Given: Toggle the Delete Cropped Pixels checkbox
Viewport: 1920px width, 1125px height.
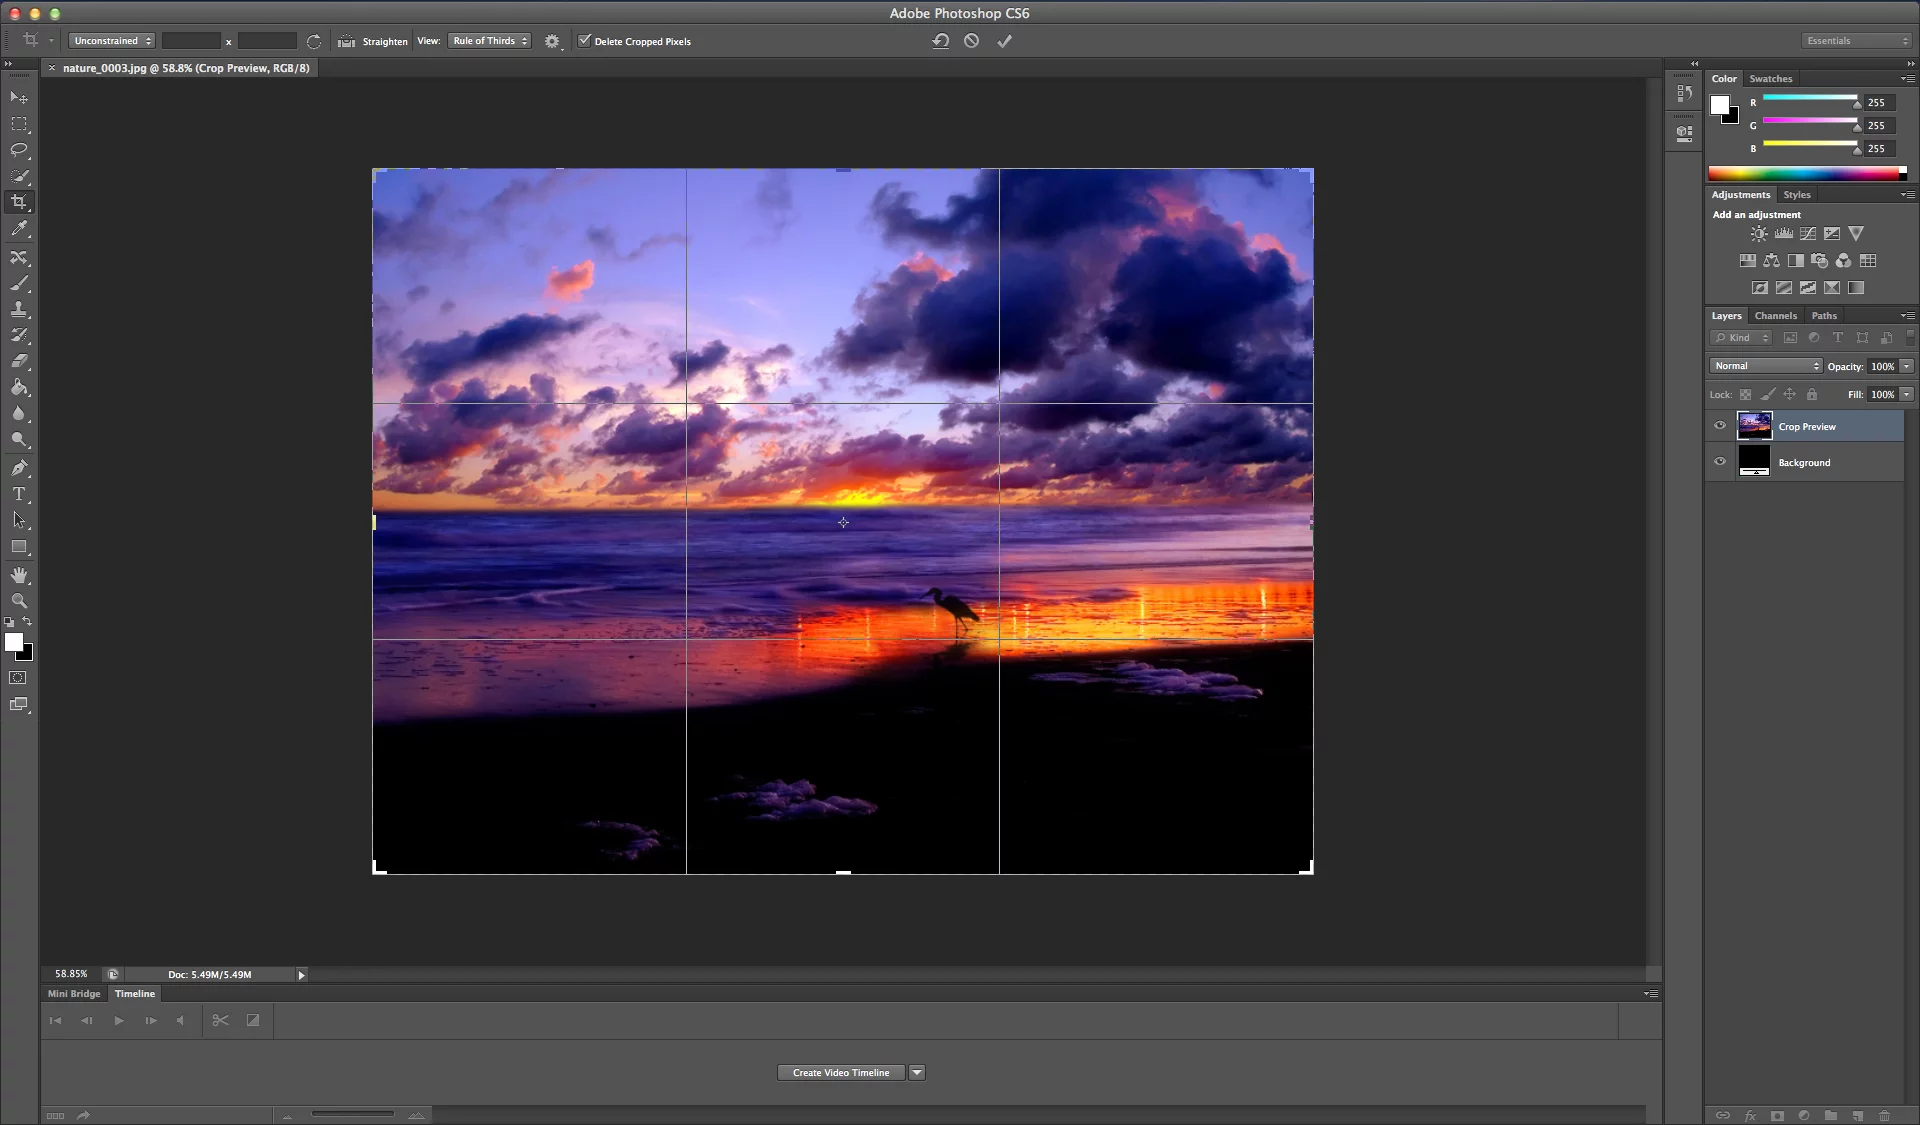Looking at the screenshot, I should click(586, 41).
